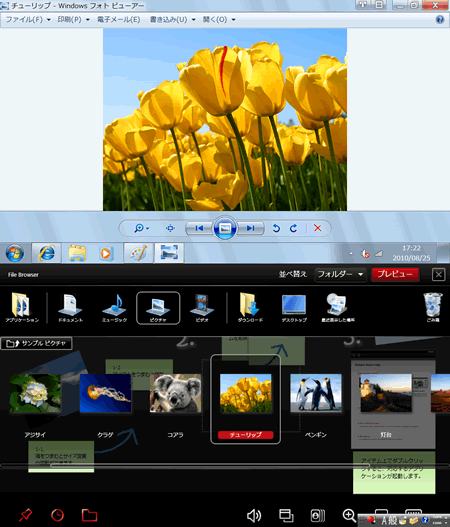Open the フォルダー sort dropdown
This screenshot has height=527, width=450.
340,274
